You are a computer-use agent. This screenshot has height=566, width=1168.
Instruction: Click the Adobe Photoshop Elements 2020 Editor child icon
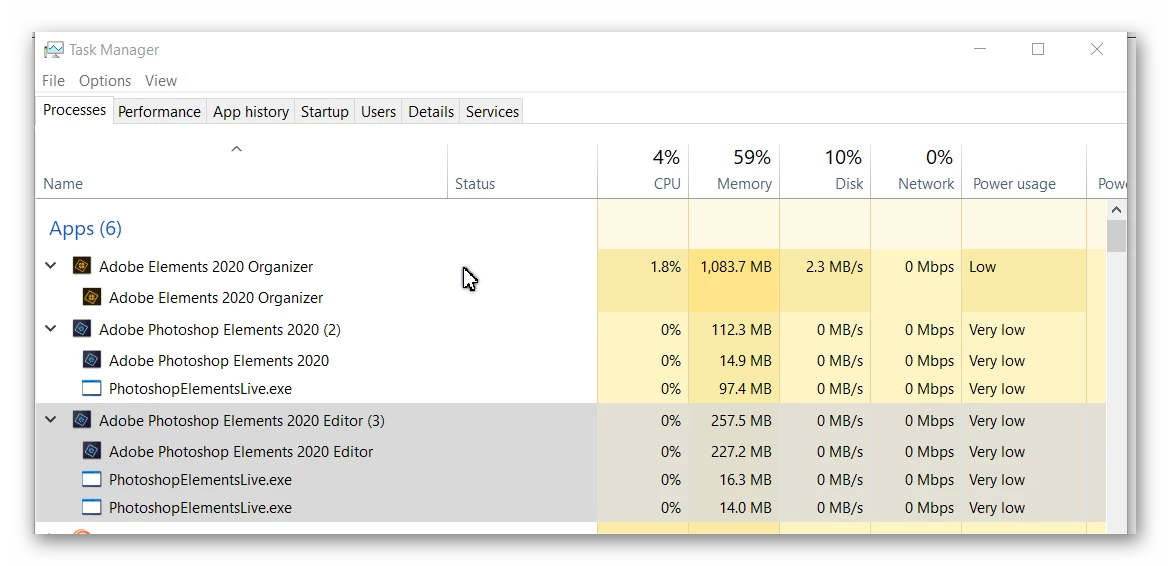point(92,451)
